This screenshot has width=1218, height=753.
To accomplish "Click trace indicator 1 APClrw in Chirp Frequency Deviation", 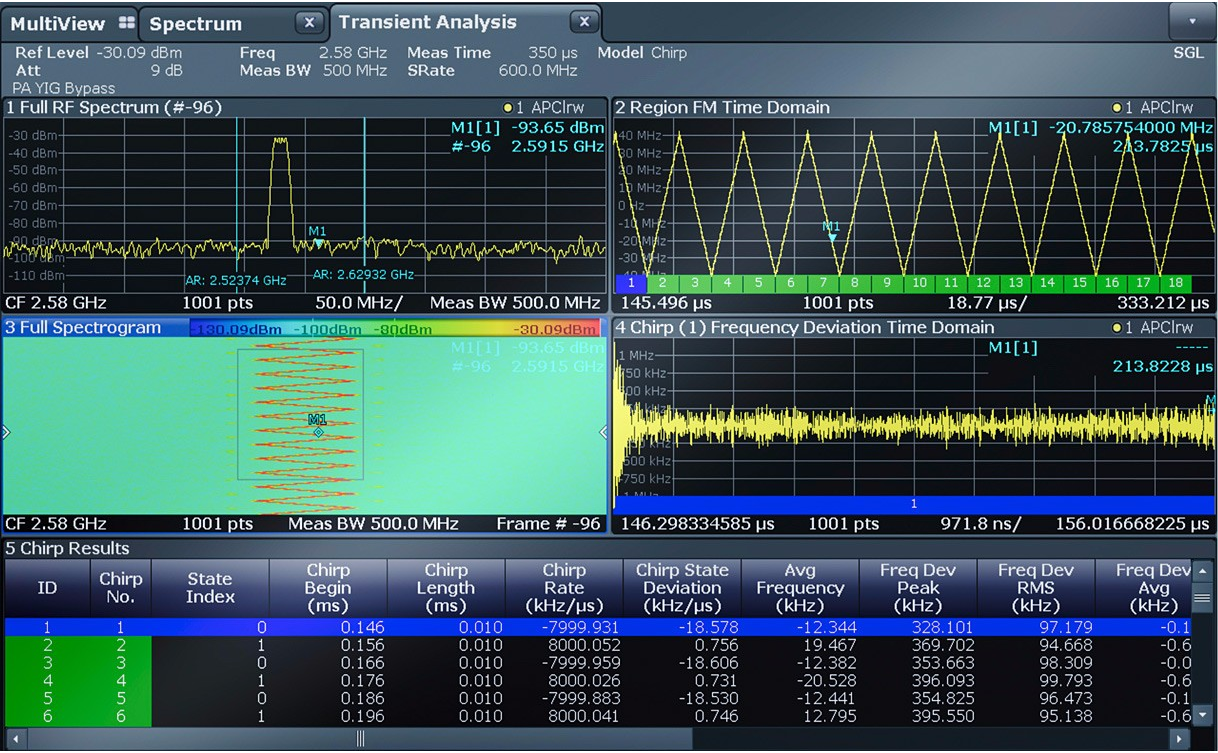I will pos(1152,327).
